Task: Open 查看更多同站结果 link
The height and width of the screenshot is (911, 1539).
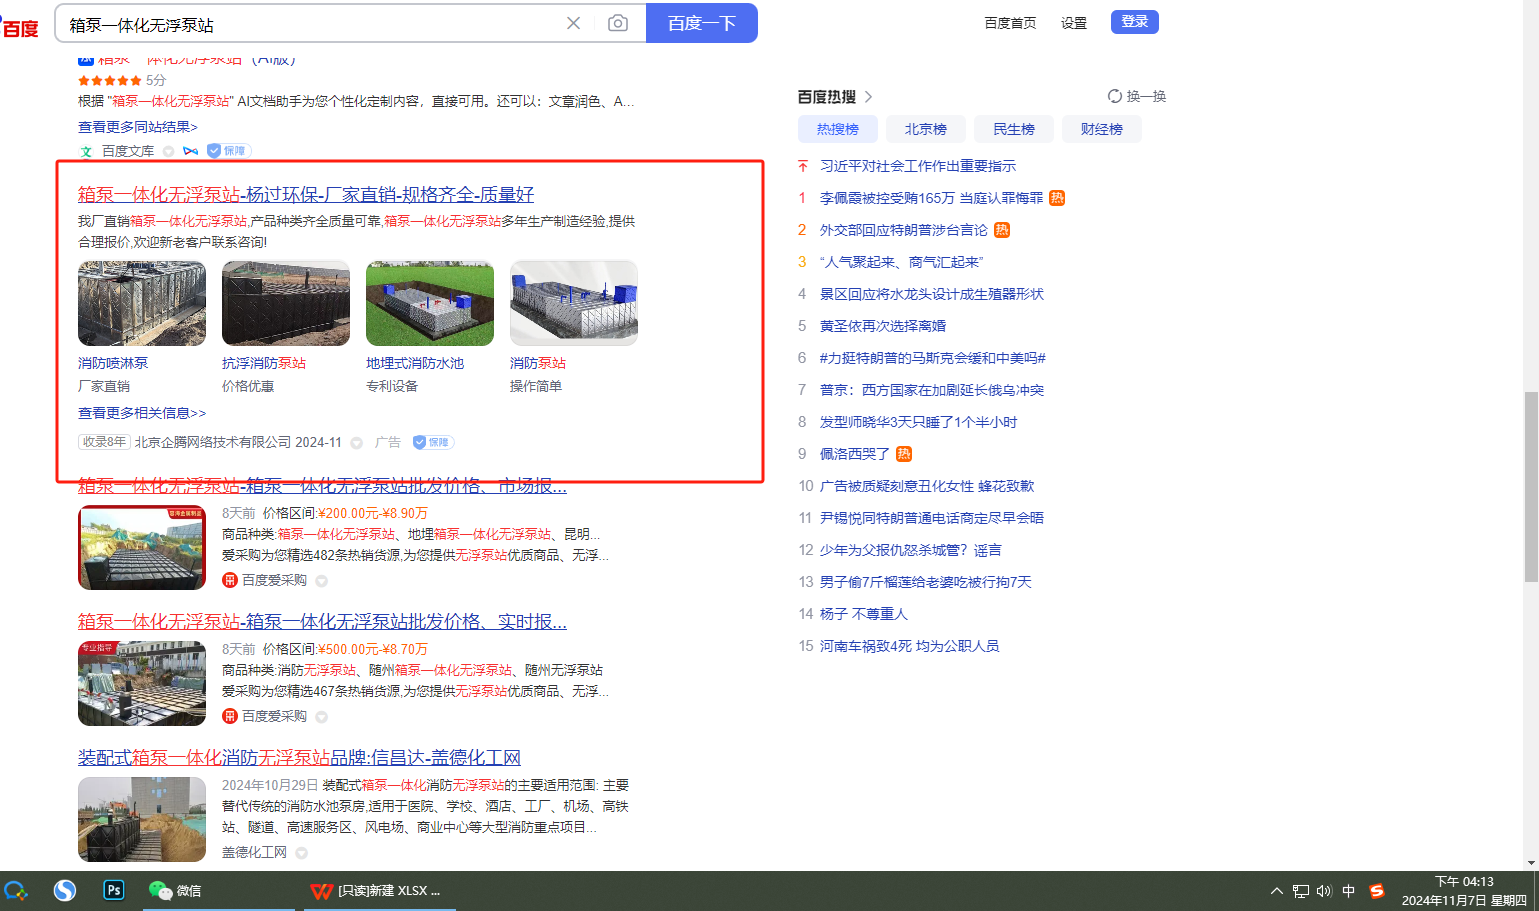Action: [x=138, y=127]
